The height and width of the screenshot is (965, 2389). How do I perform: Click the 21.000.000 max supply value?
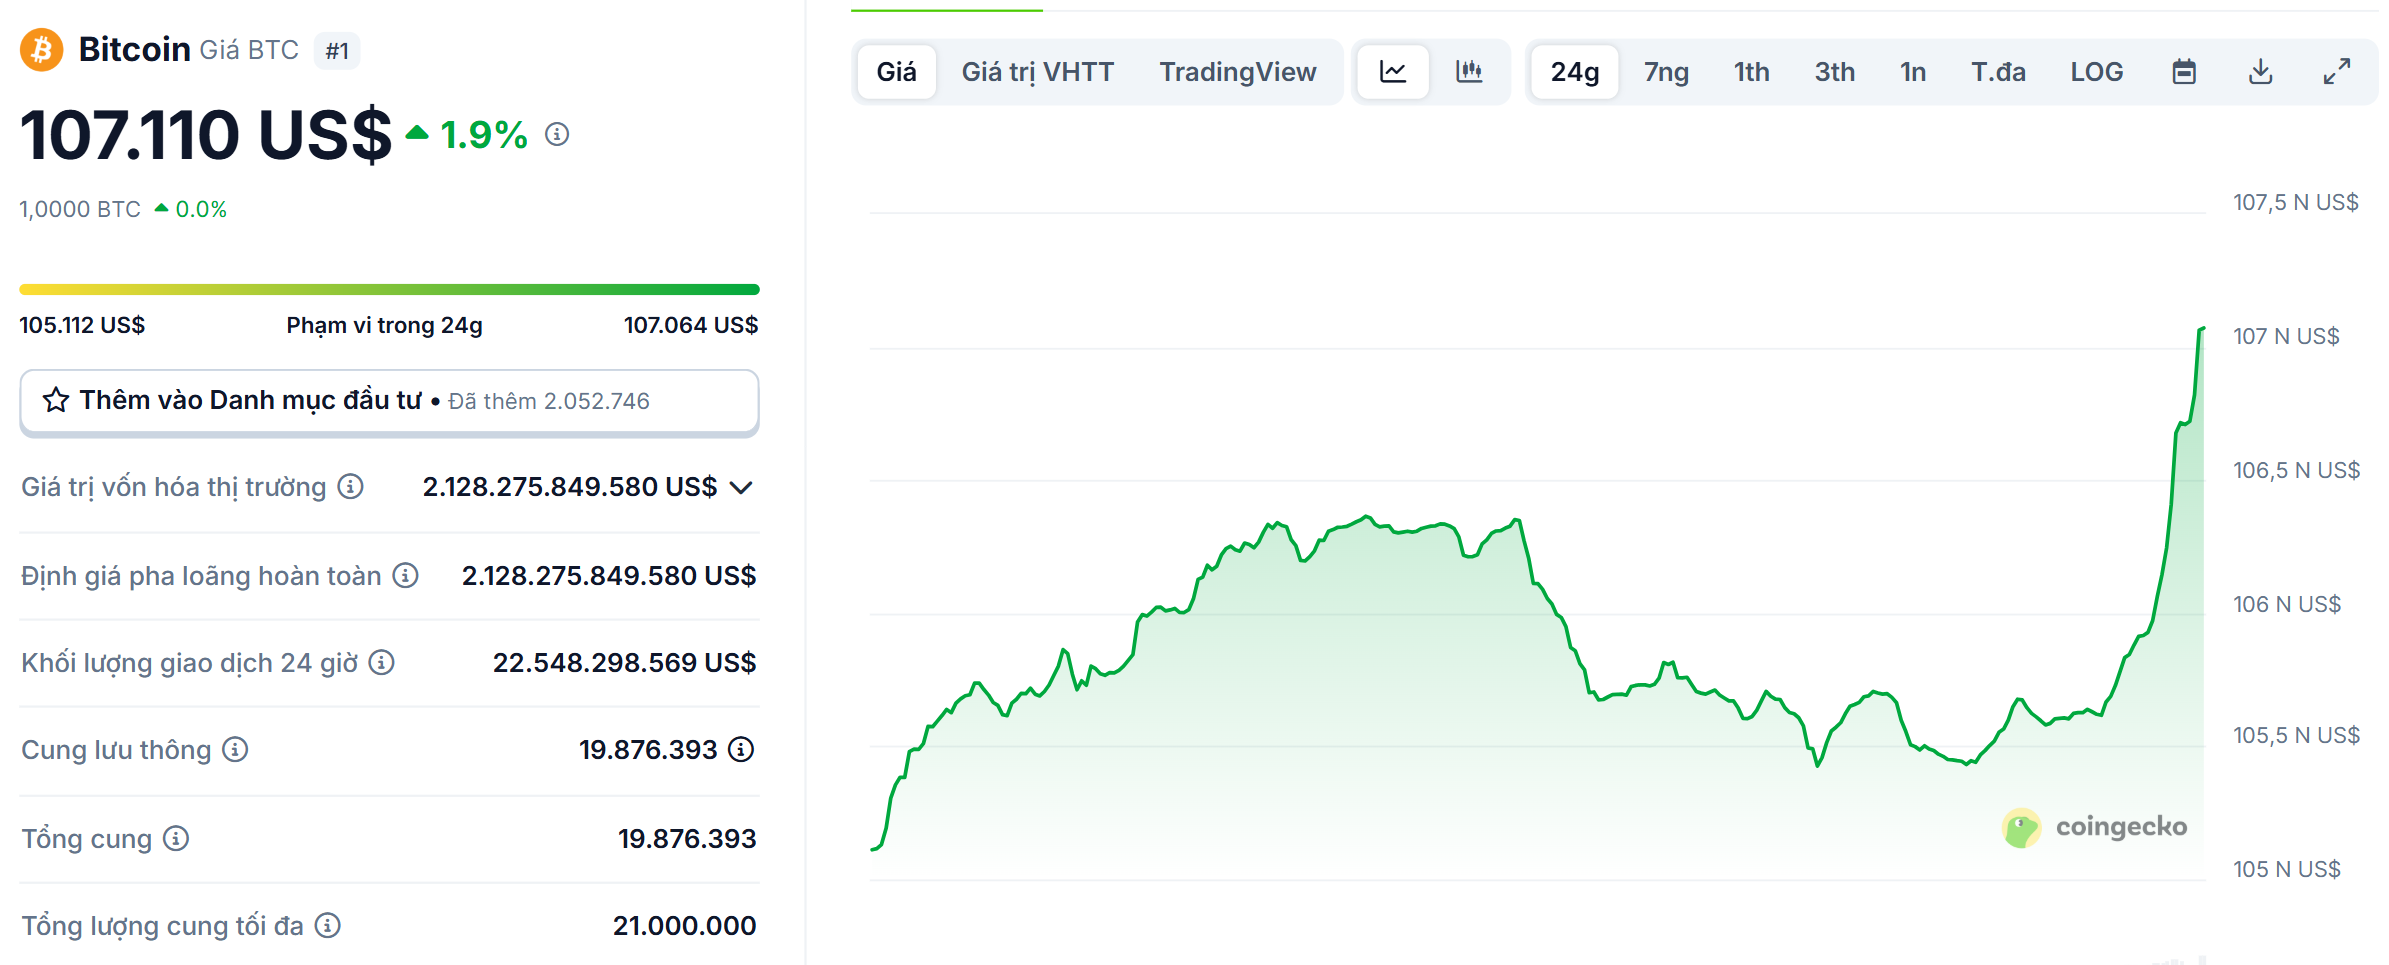[x=684, y=926]
